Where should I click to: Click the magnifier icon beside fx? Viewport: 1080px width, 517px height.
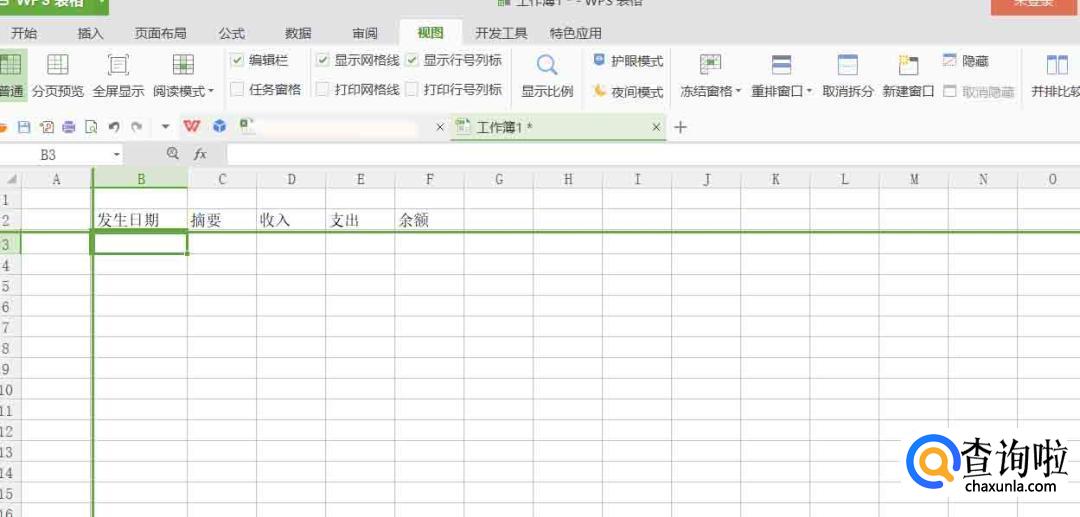173,154
